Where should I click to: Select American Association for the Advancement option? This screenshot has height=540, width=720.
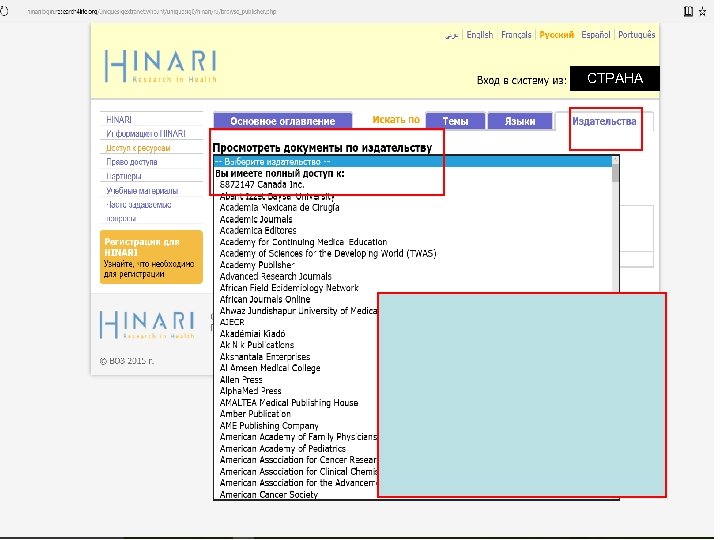(298, 483)
